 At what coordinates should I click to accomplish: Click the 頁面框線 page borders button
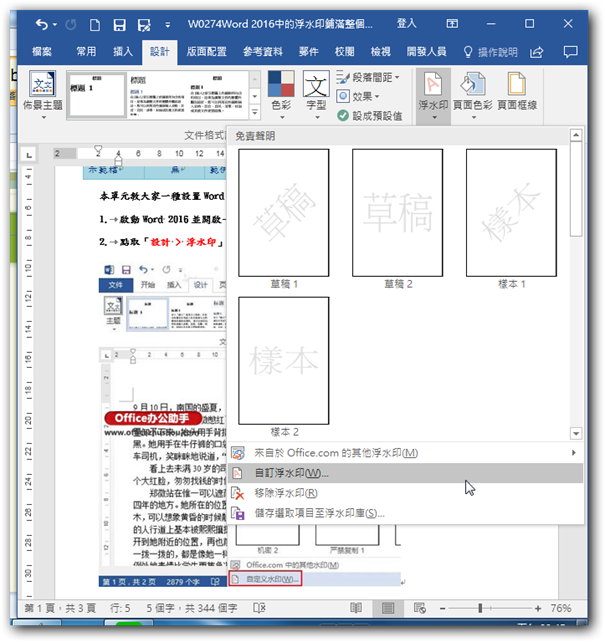(x=517, y=92)
